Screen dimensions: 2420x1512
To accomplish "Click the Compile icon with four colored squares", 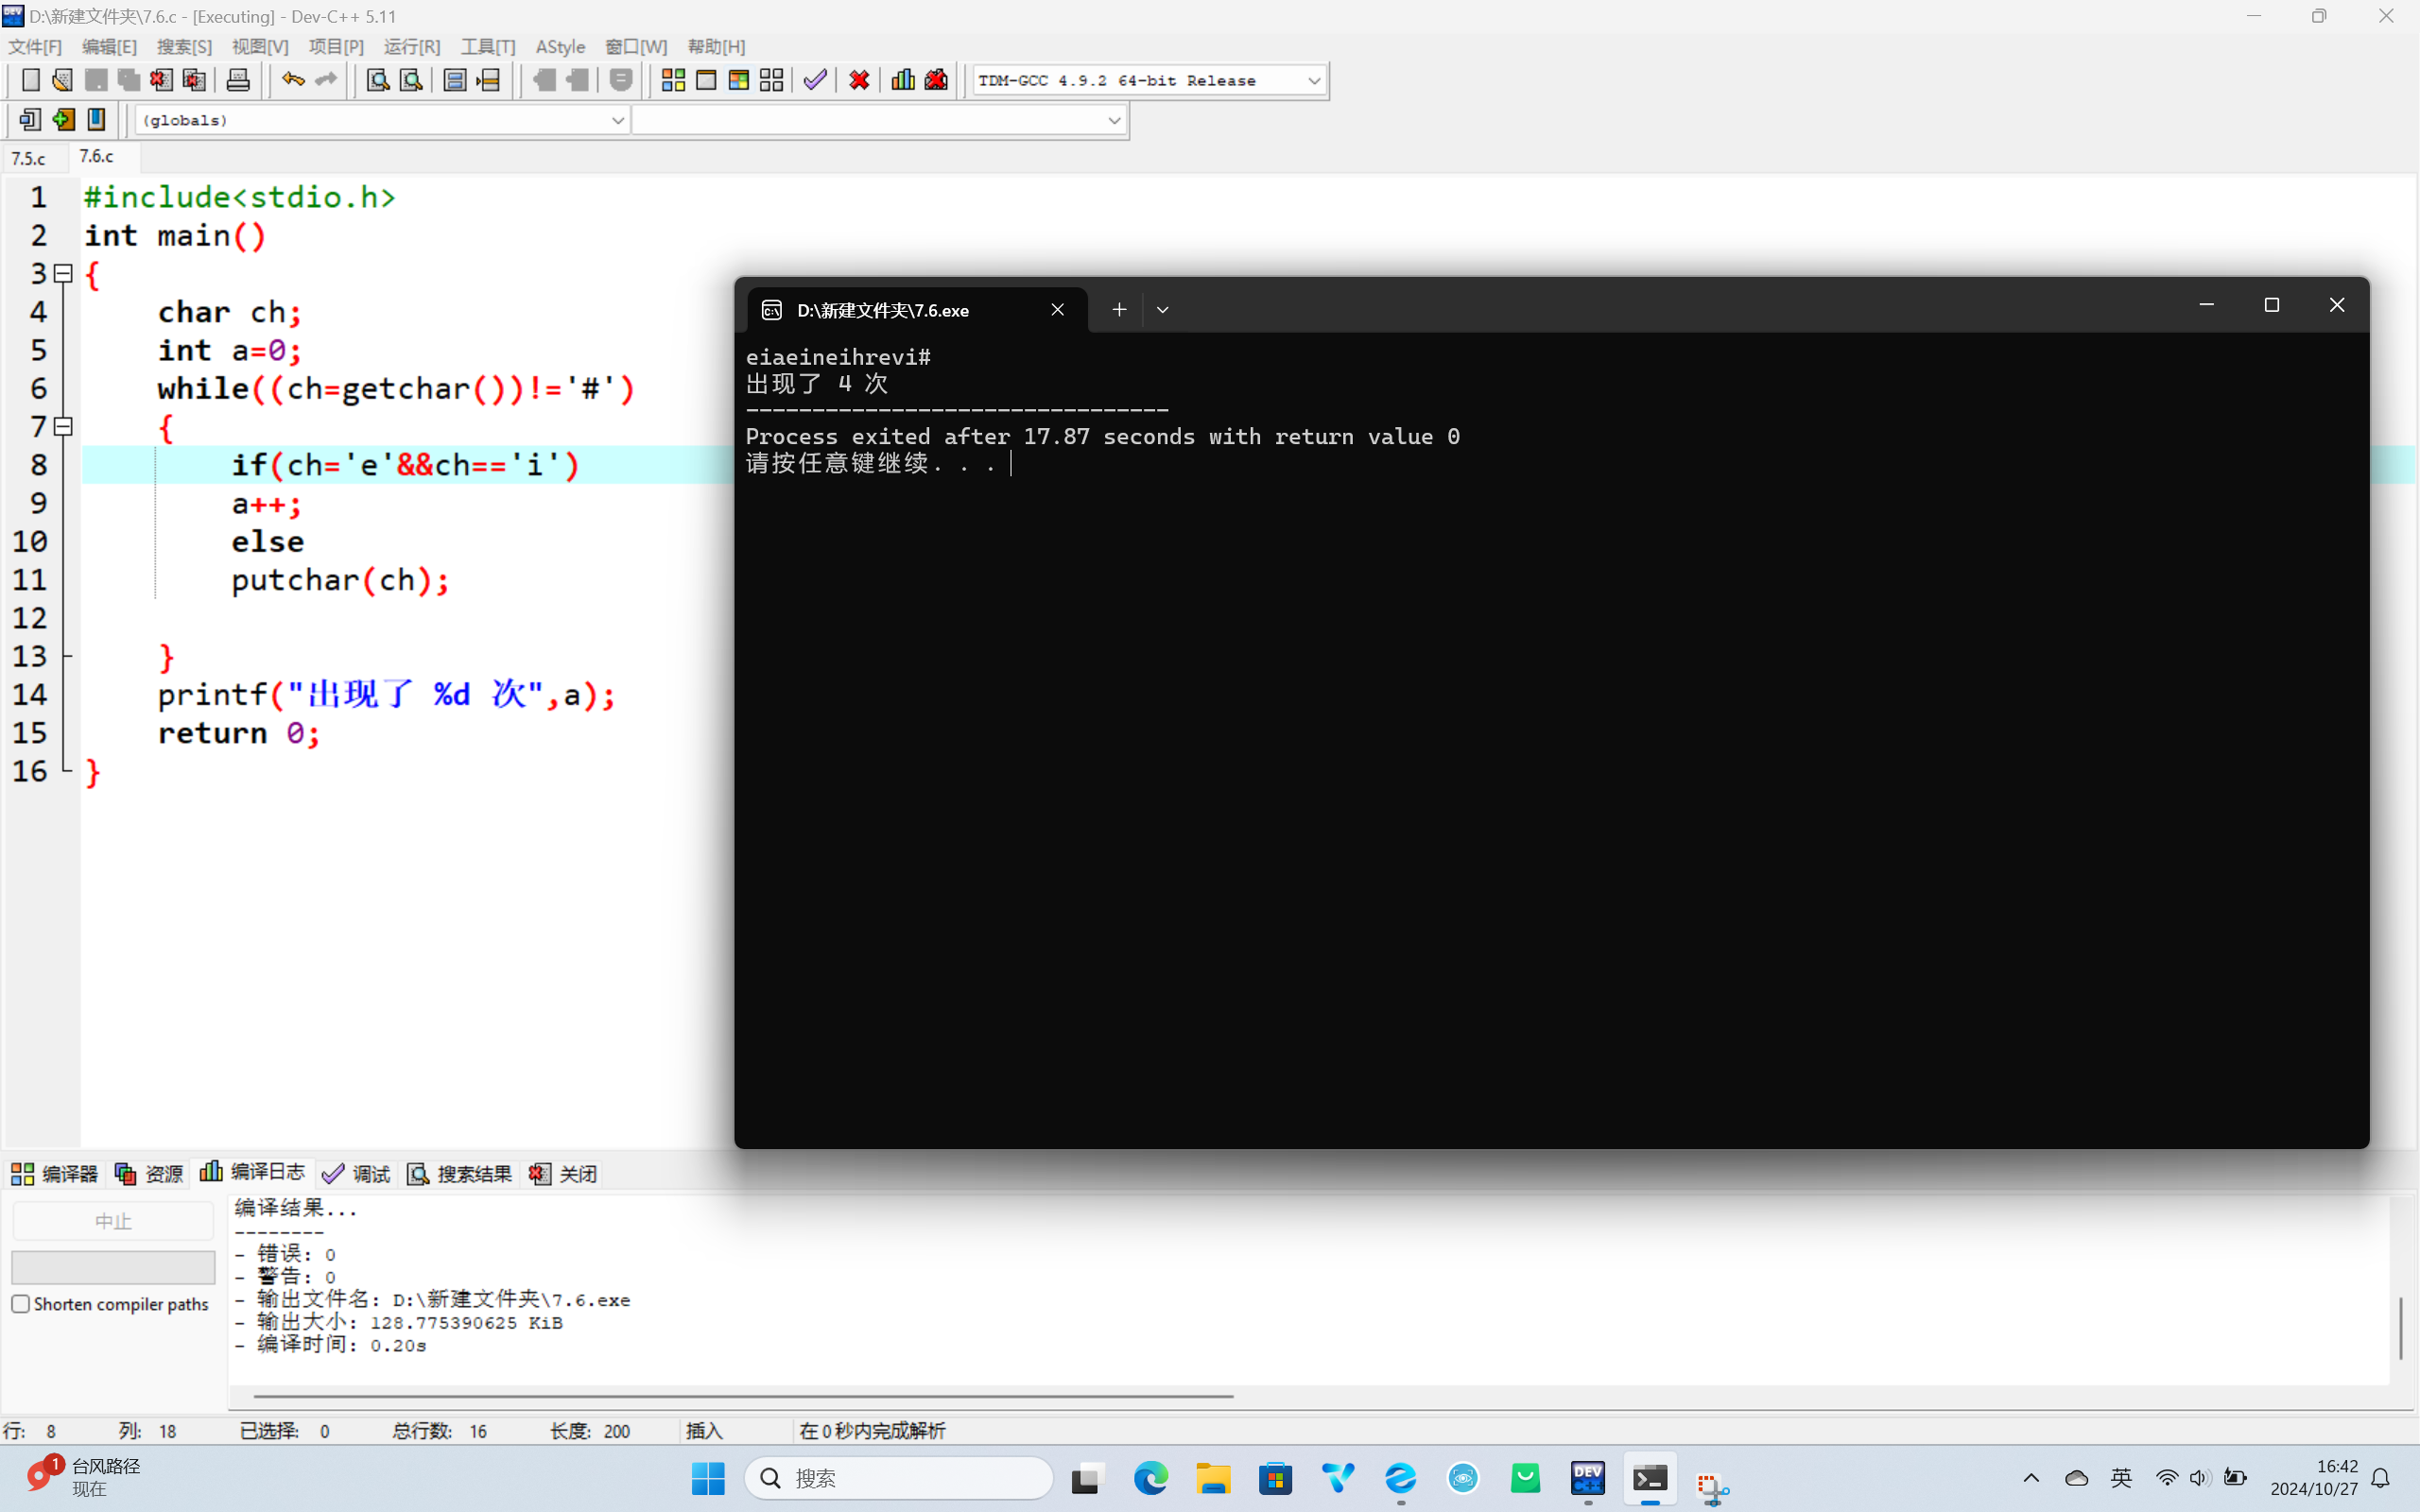I will [x=673, y=80].
